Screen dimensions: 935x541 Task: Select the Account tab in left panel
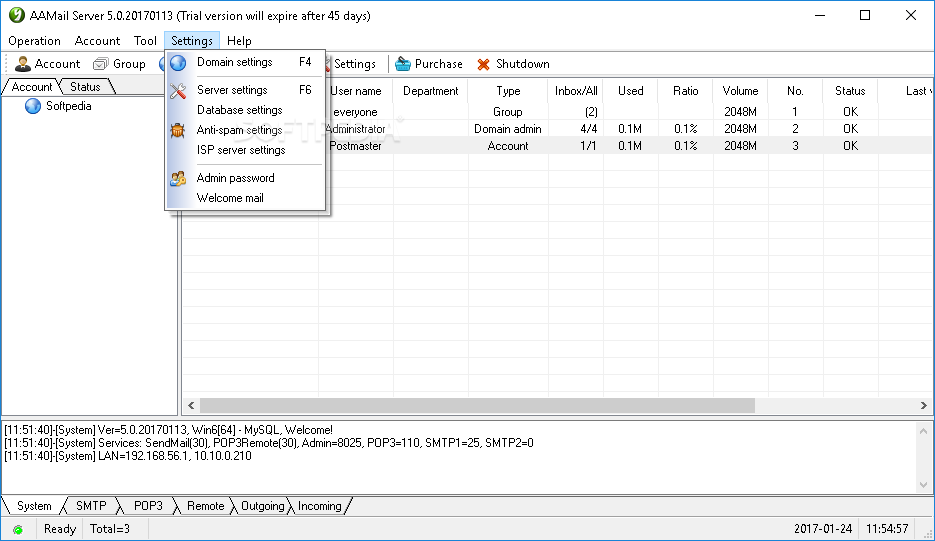(32, 87)
